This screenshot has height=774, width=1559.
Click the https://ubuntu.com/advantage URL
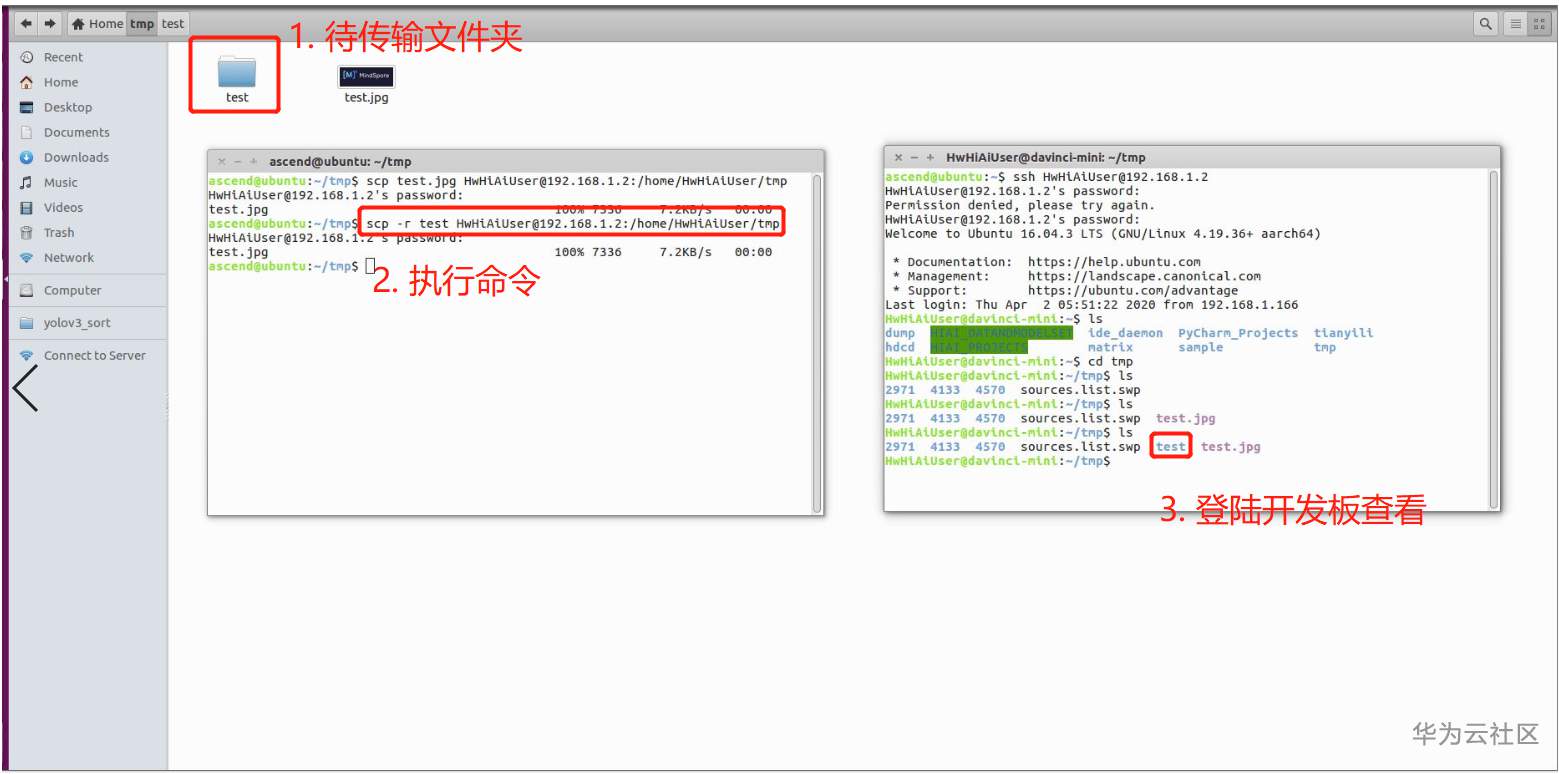(1133, 290)
